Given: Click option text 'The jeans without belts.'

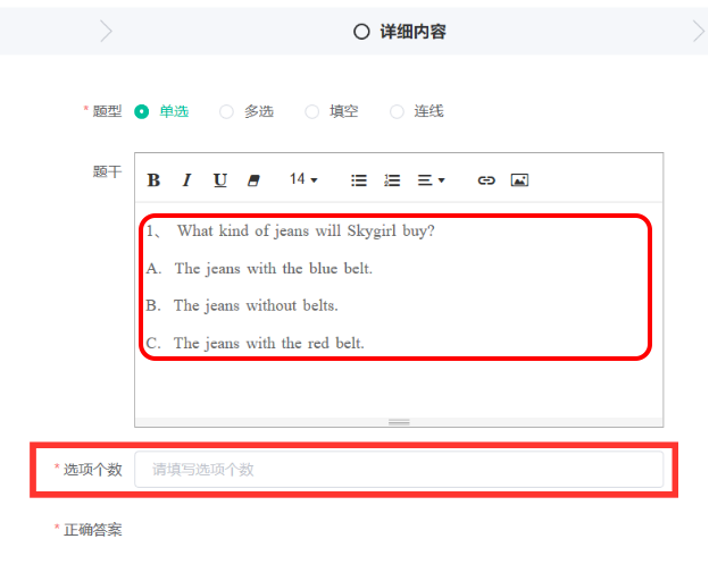Looking at the screenshot, I should (256, 306).
